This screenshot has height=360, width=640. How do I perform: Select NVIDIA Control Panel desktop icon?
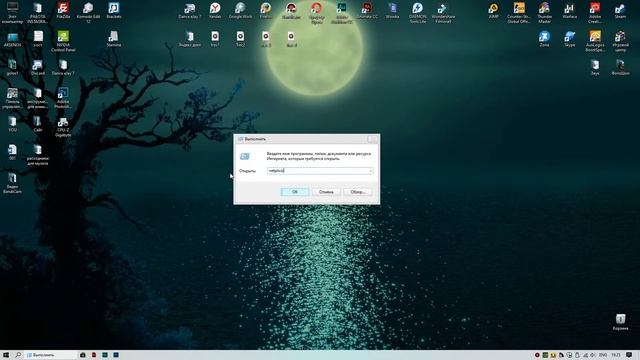(63, 41)
